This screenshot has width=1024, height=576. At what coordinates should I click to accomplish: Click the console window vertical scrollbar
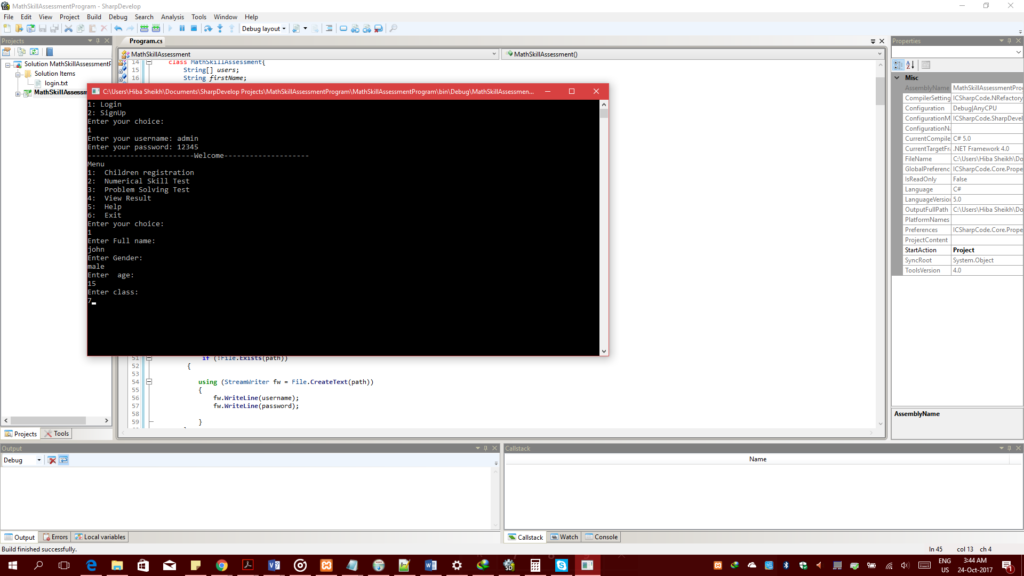[603, 230]
